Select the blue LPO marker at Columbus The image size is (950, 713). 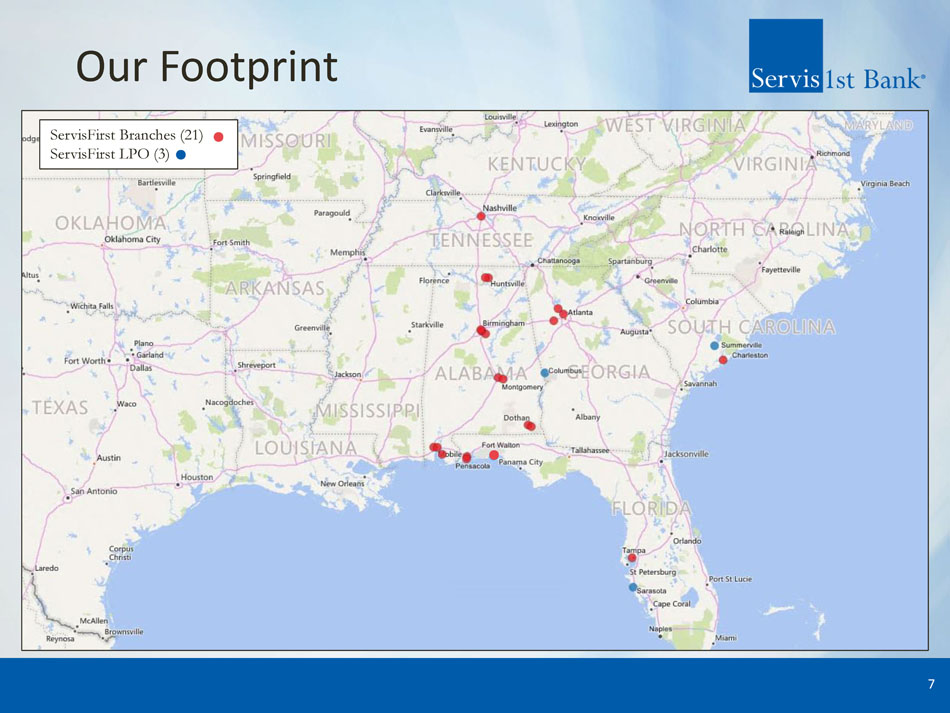tap(545, 373)
